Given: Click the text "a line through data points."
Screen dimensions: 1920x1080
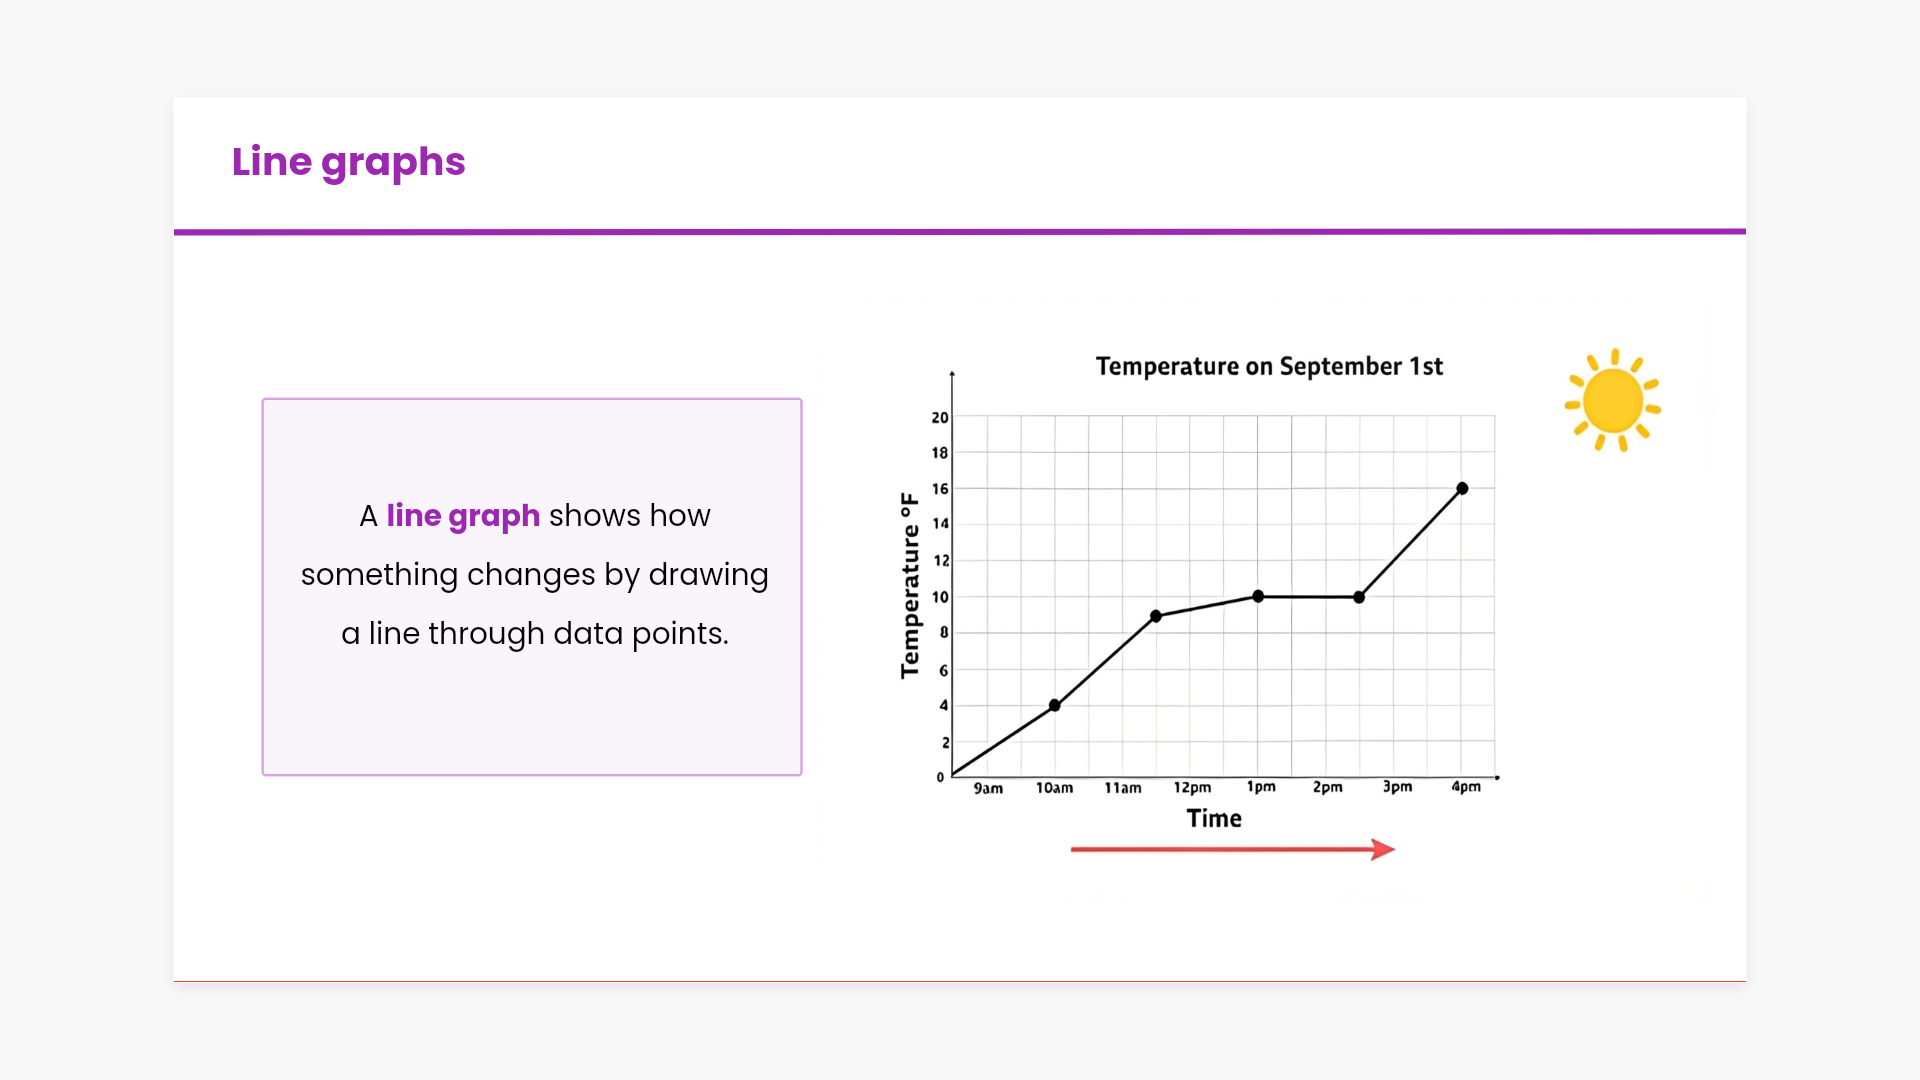Looking at the screenshot, I should pos(535,633).
